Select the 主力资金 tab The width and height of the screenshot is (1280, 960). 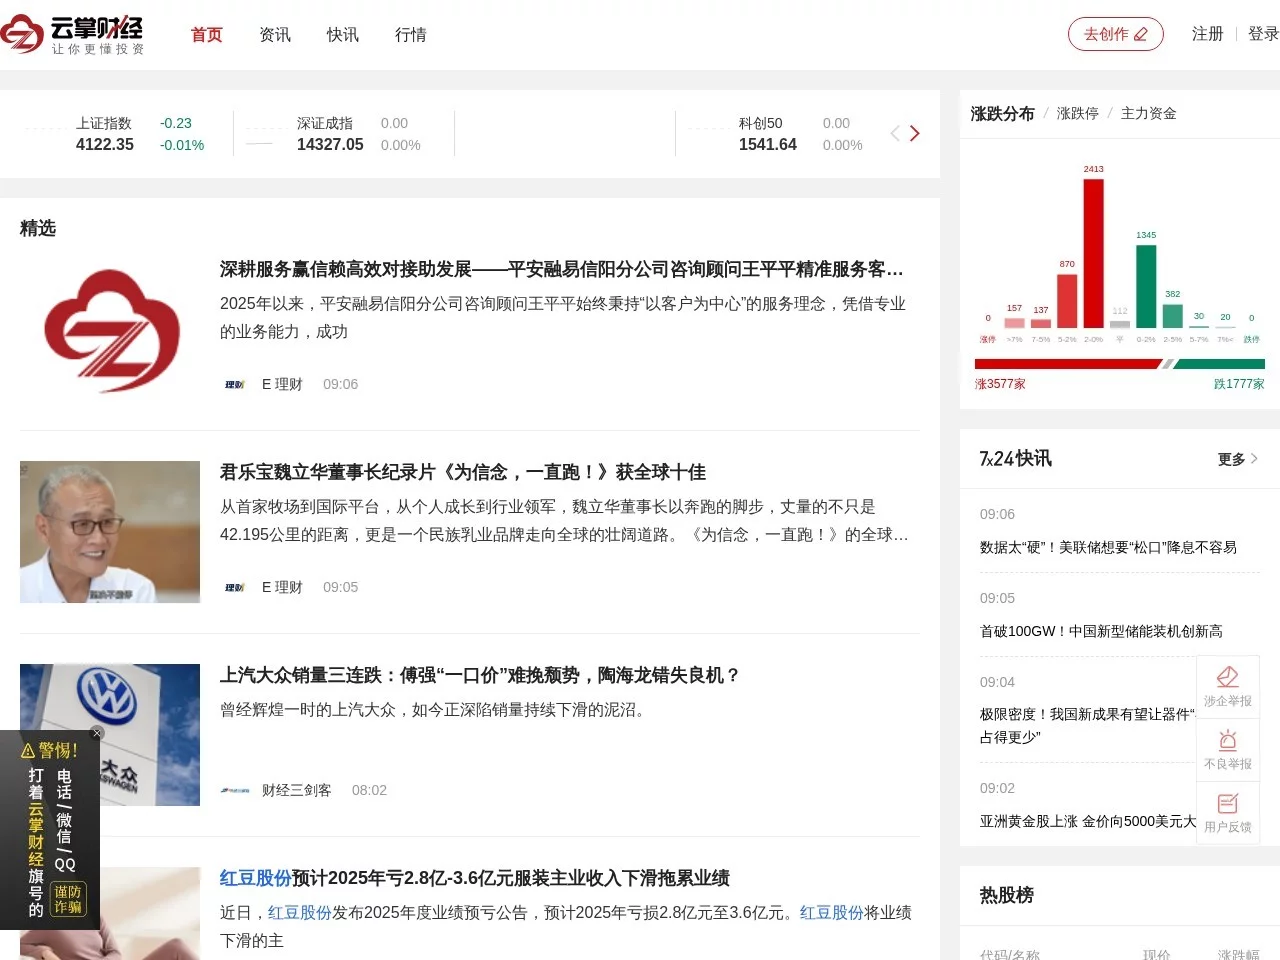point(1148,113)
